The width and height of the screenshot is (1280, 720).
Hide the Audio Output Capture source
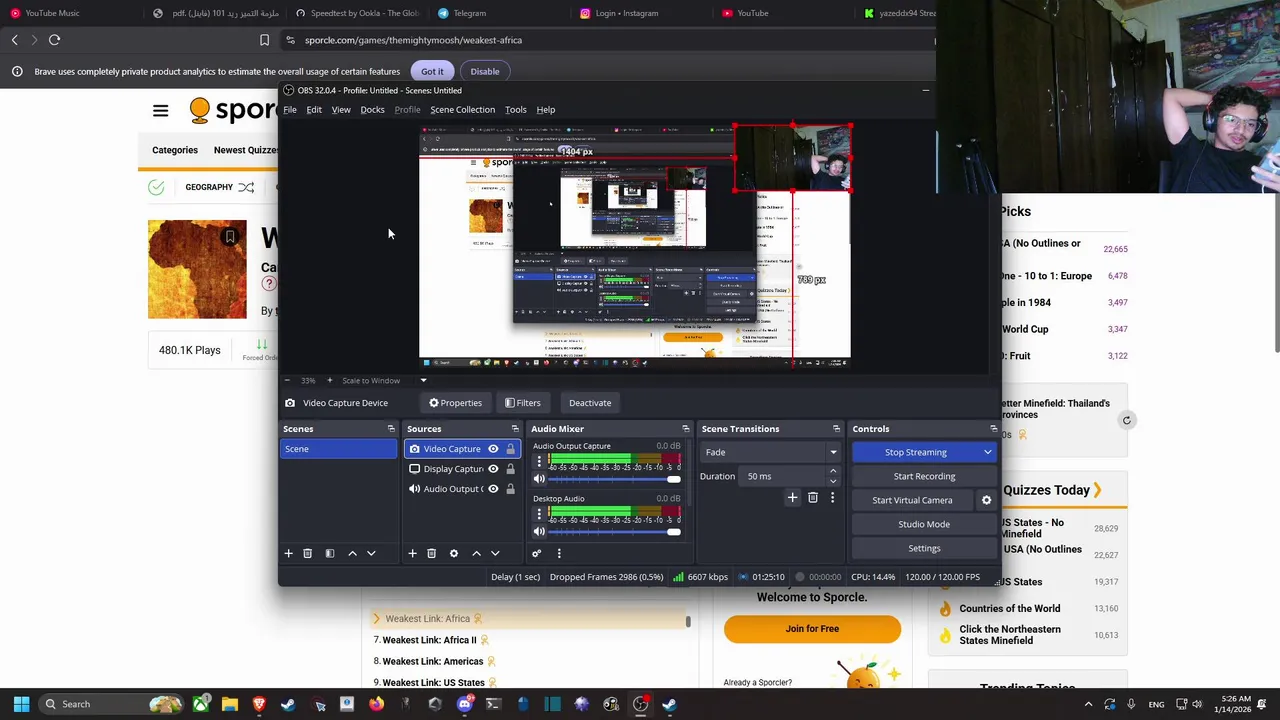point(493,489)
